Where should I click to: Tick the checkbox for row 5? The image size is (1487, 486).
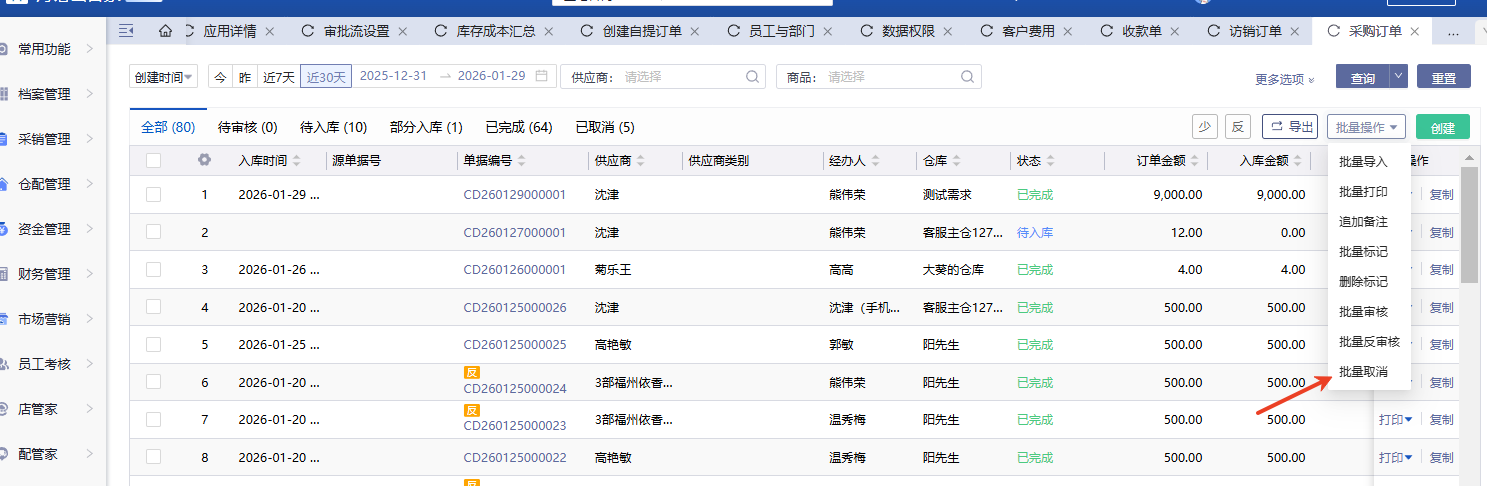[x=153, y=345]
